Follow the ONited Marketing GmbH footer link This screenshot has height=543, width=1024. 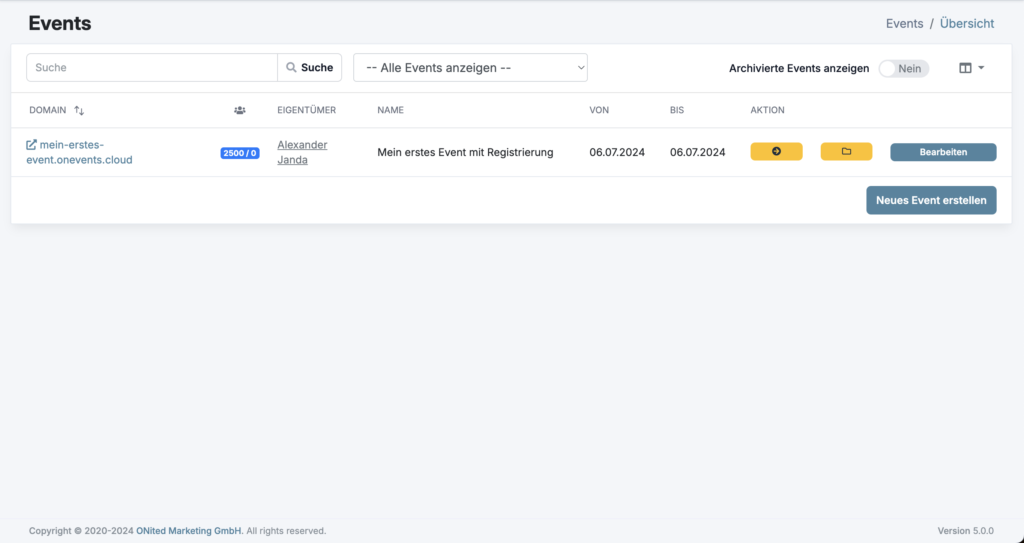click(189, 531)
